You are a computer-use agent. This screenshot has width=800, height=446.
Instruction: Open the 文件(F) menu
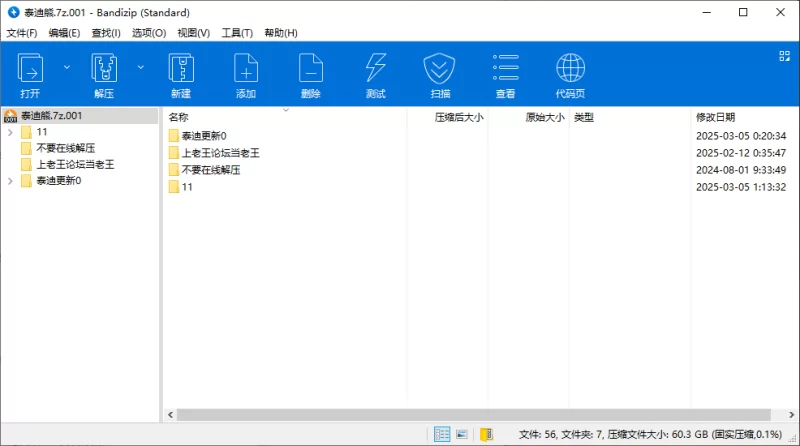[x=21, y=33]
